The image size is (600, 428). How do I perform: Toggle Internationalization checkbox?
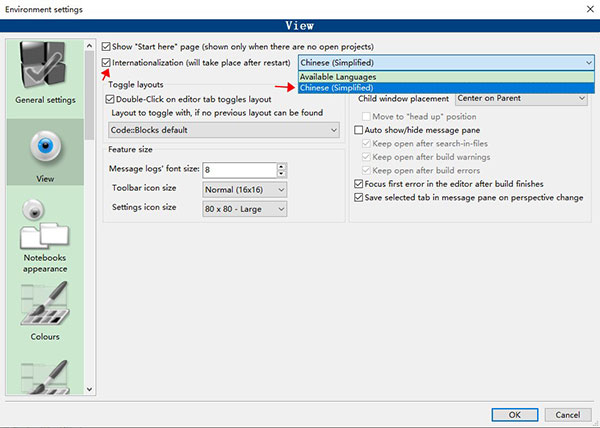[x=106, y=63]
